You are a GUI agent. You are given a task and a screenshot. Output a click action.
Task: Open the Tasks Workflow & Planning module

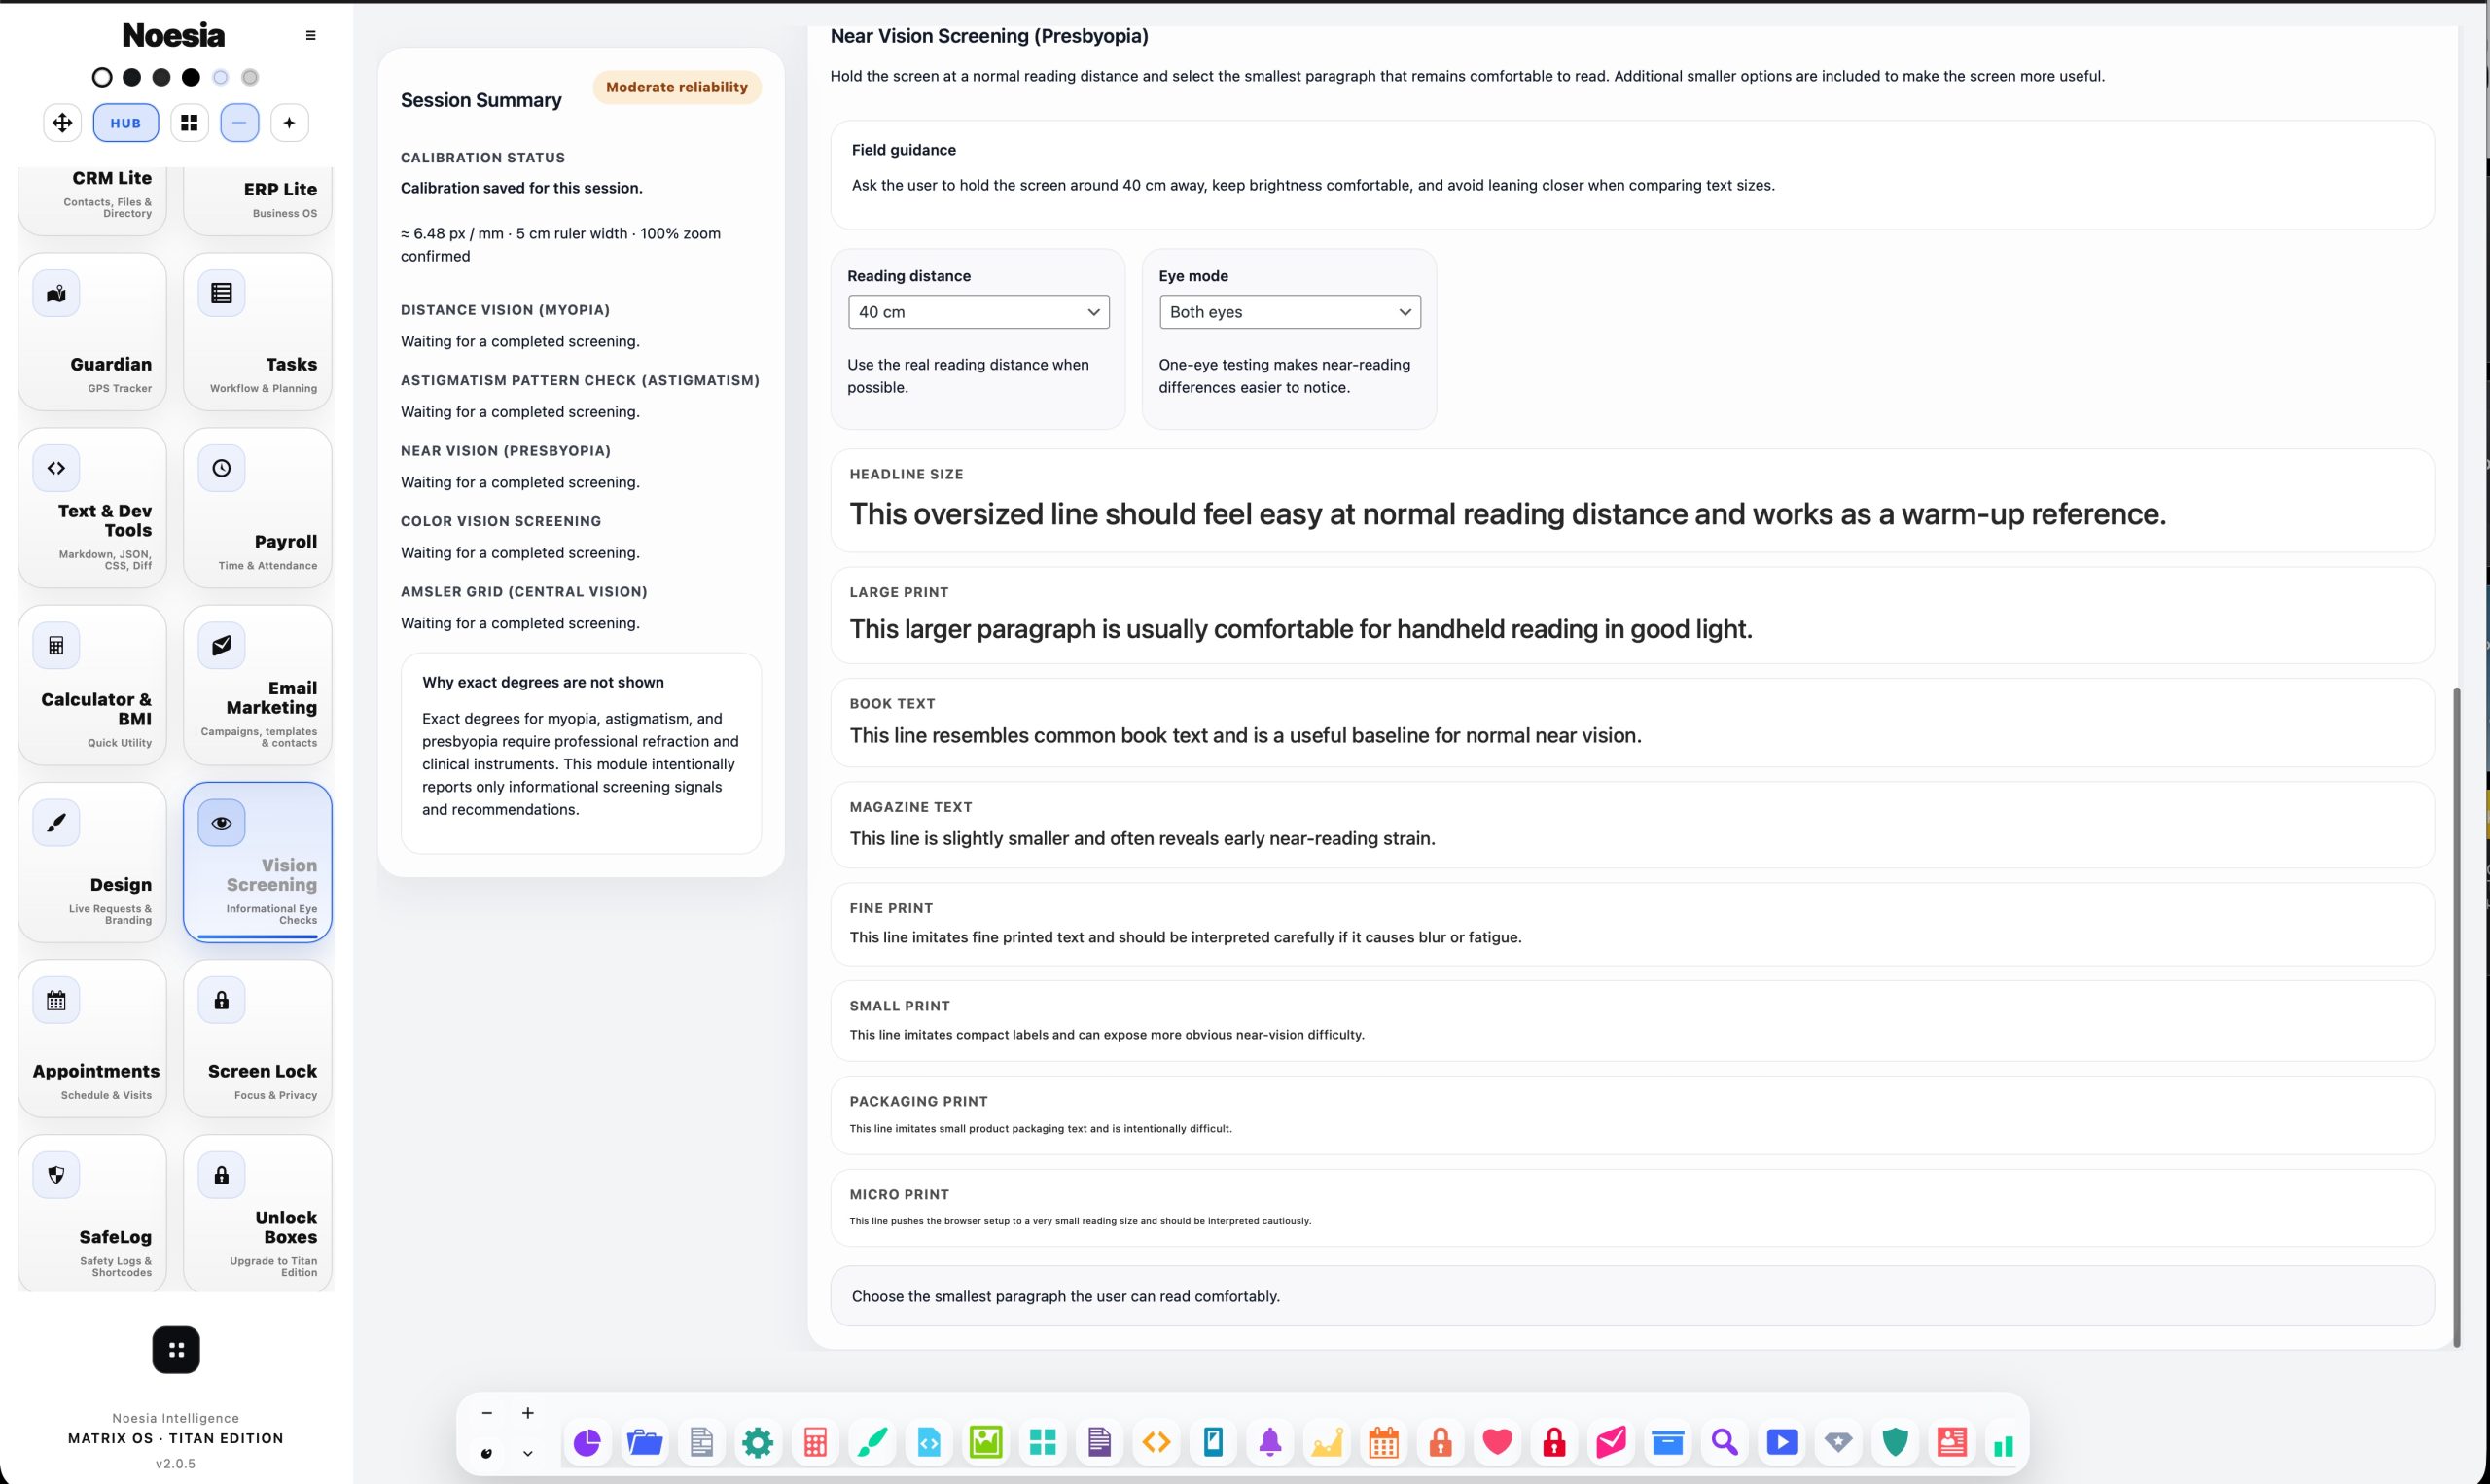257,331
